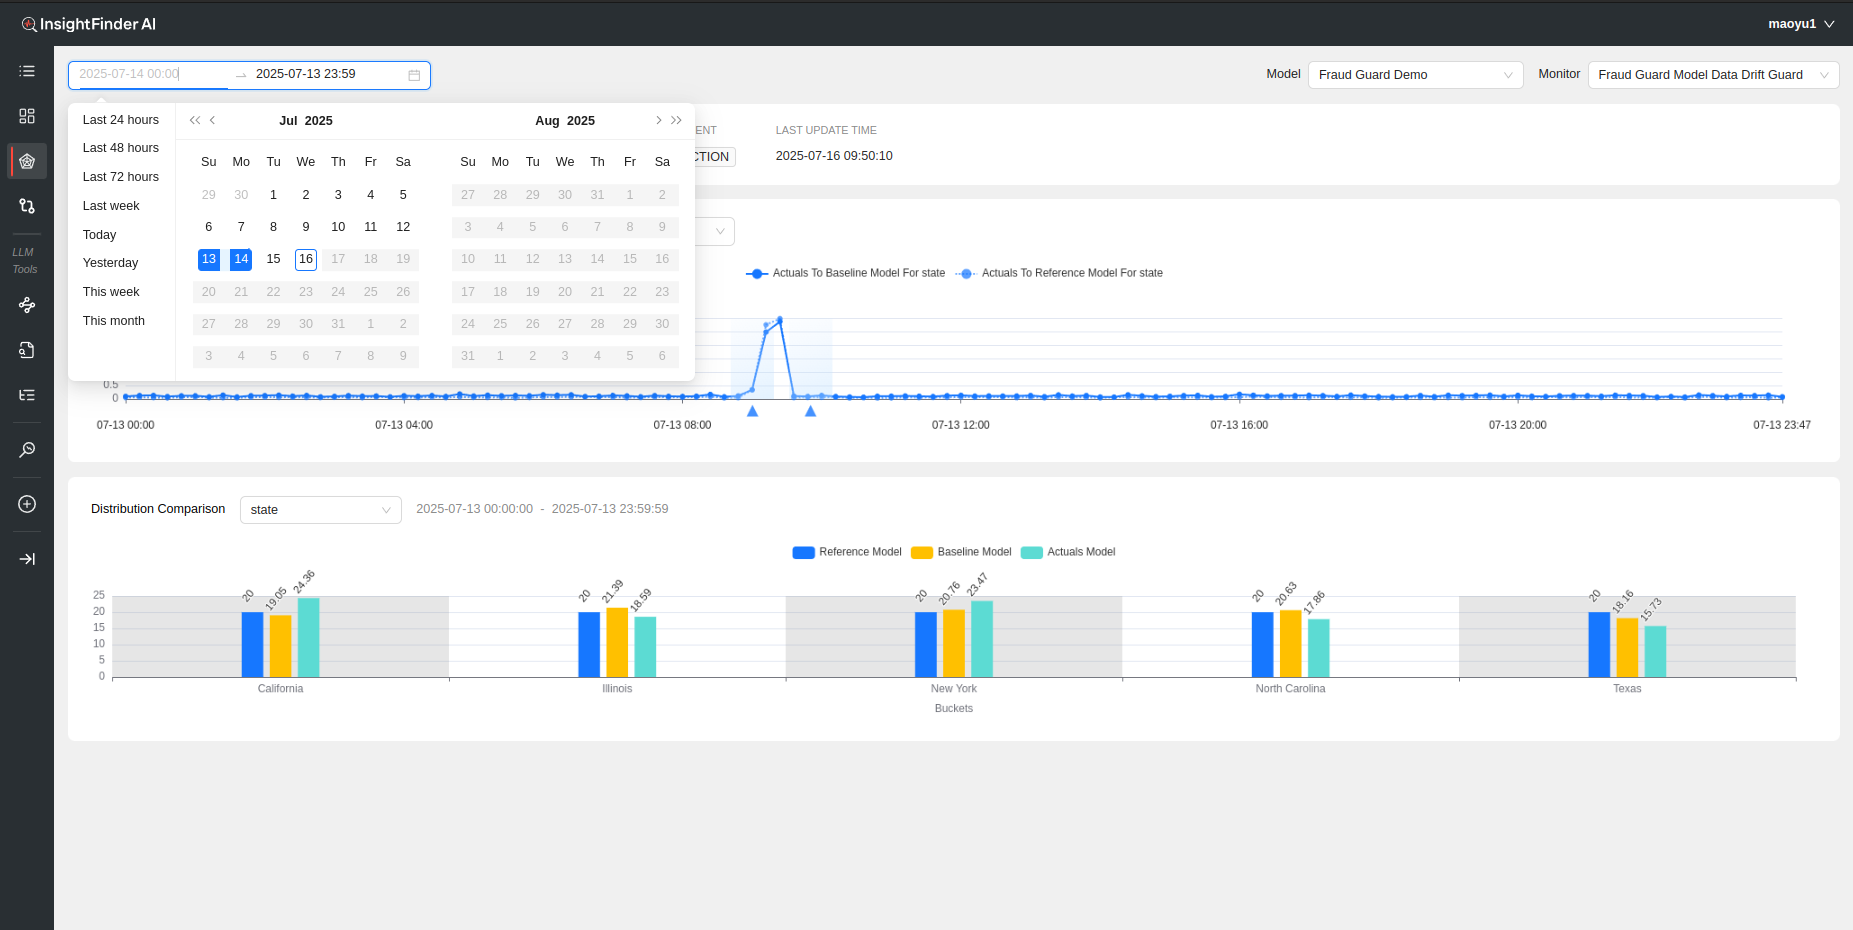This screenshot has height=930, width=1853.
Task: Toggle 'Actuals To Baseline Model For state' legend
Action: coord(846,273)
